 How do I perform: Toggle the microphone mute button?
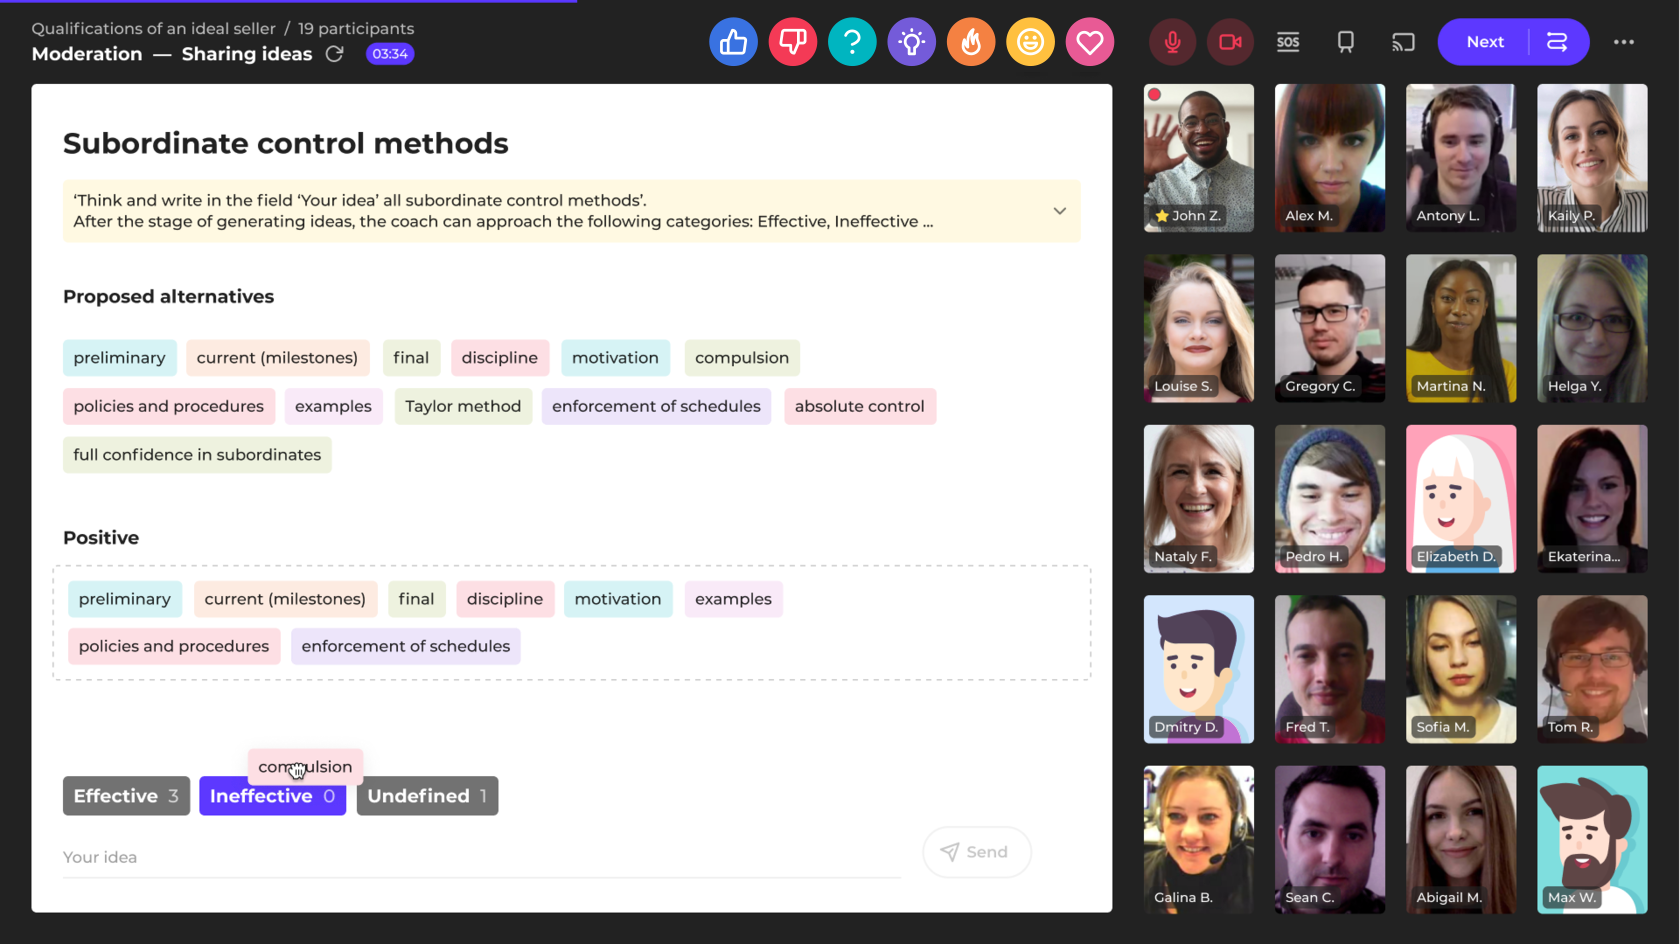click(x=1172, y=42)
